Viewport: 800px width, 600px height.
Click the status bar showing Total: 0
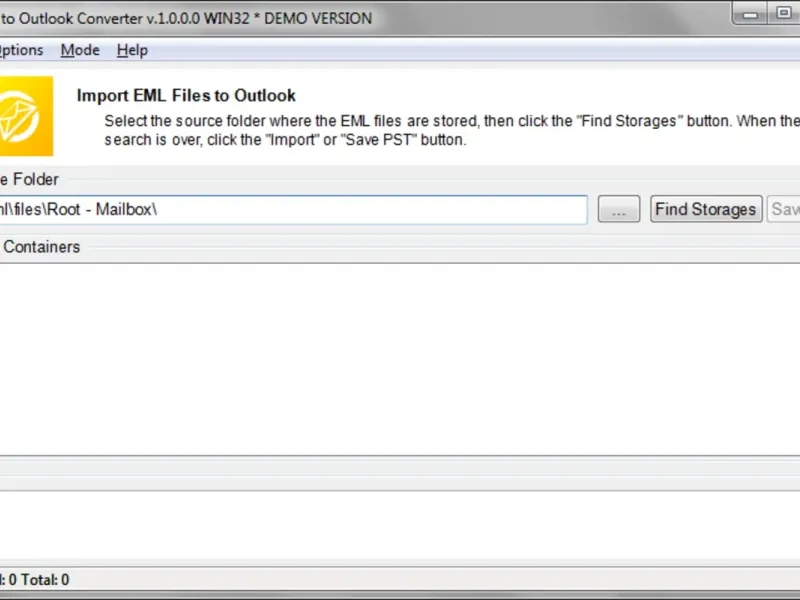[35, 580]
